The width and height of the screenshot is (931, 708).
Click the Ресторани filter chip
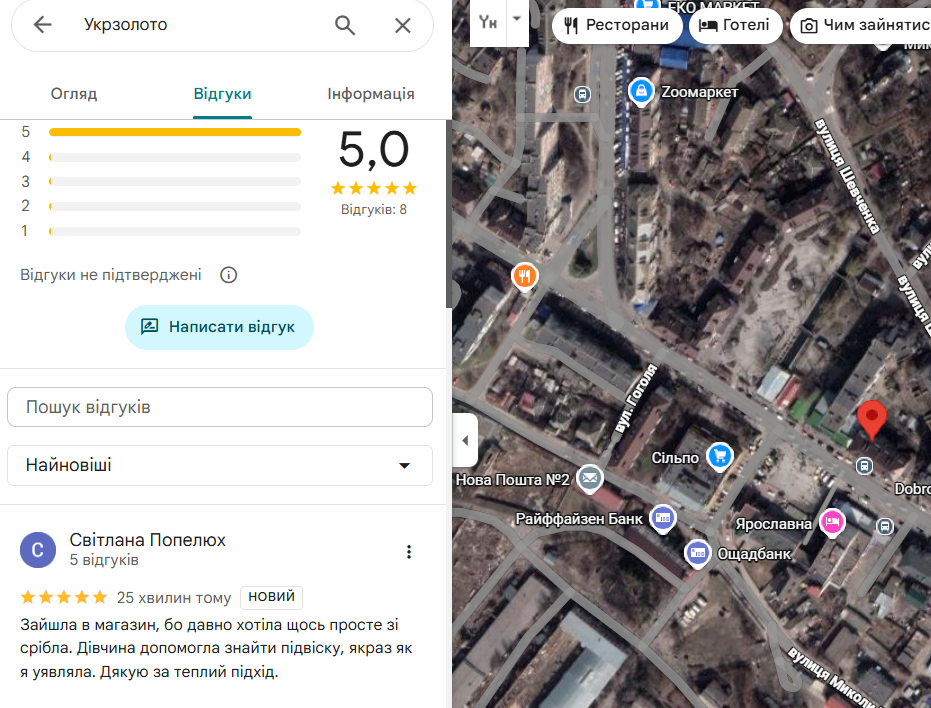pyautogui.click(x=618, y=26)
